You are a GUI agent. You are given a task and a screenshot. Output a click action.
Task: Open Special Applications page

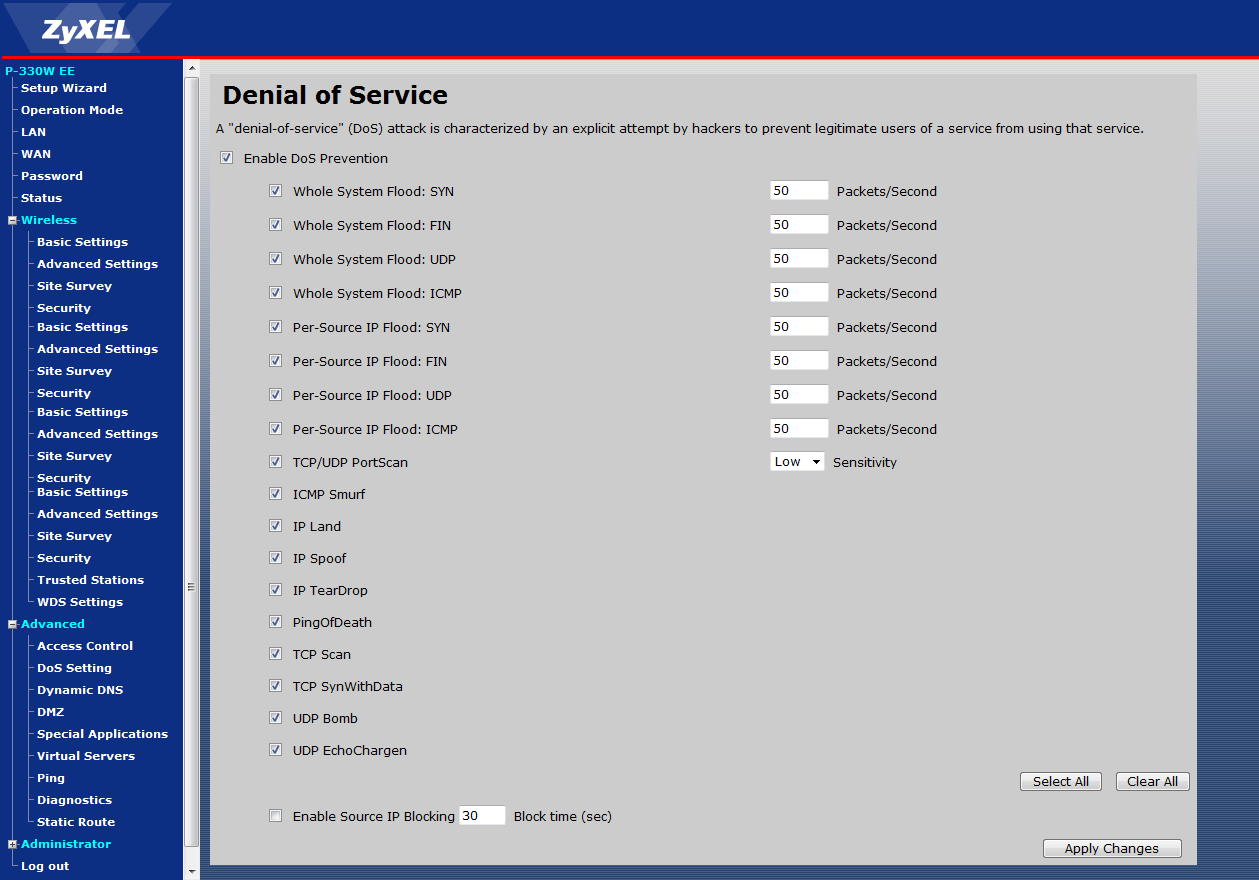(102, 734)
